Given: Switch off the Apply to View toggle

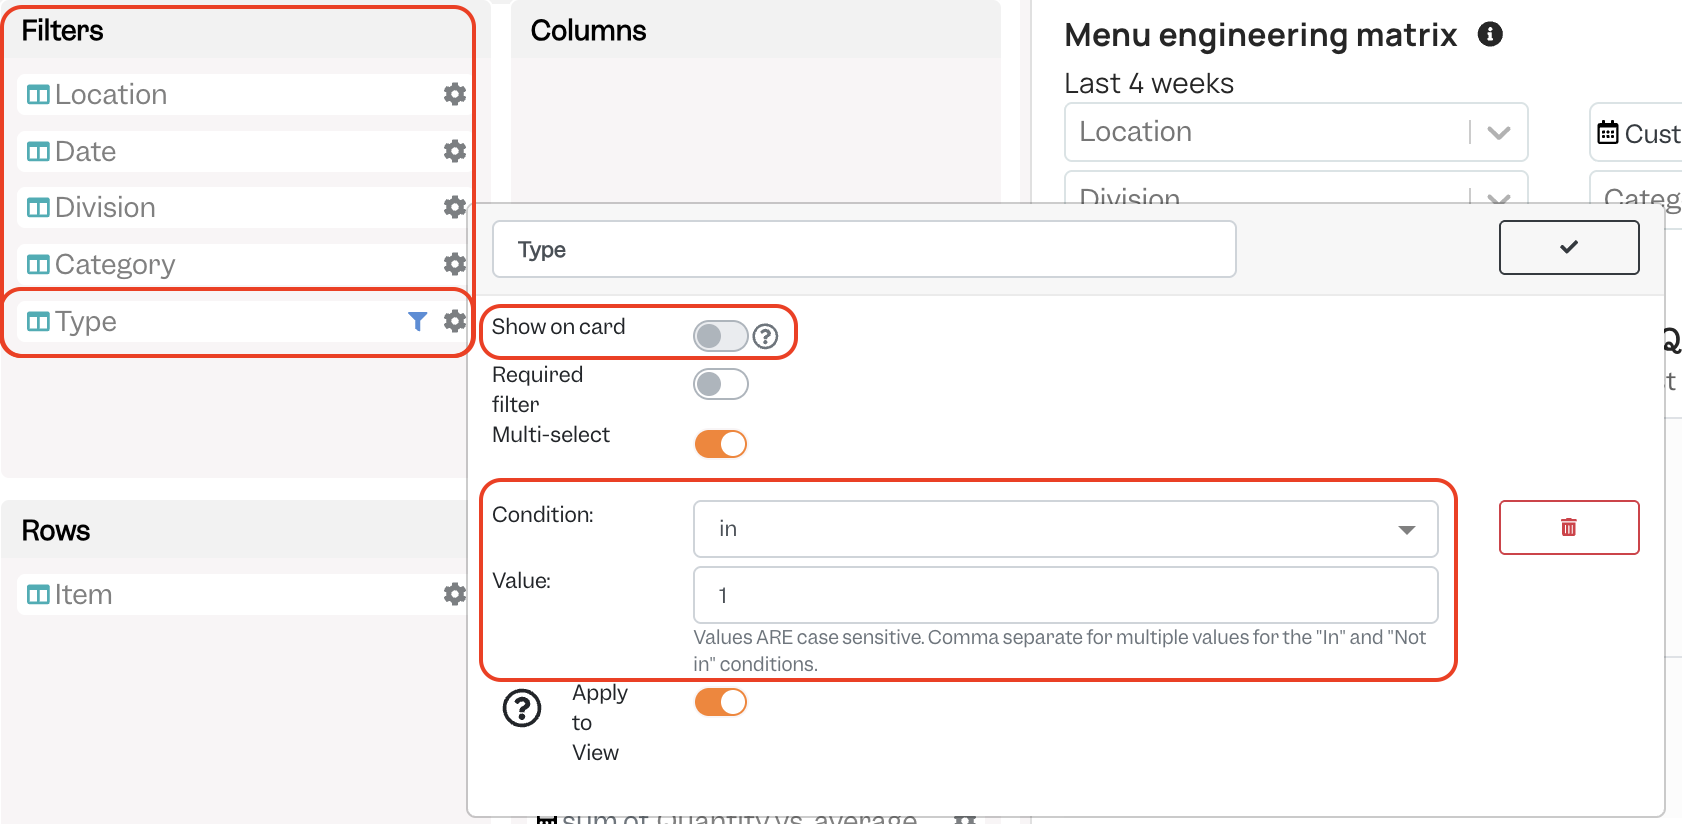Looking at the screenshot, I should coord(721,702).
